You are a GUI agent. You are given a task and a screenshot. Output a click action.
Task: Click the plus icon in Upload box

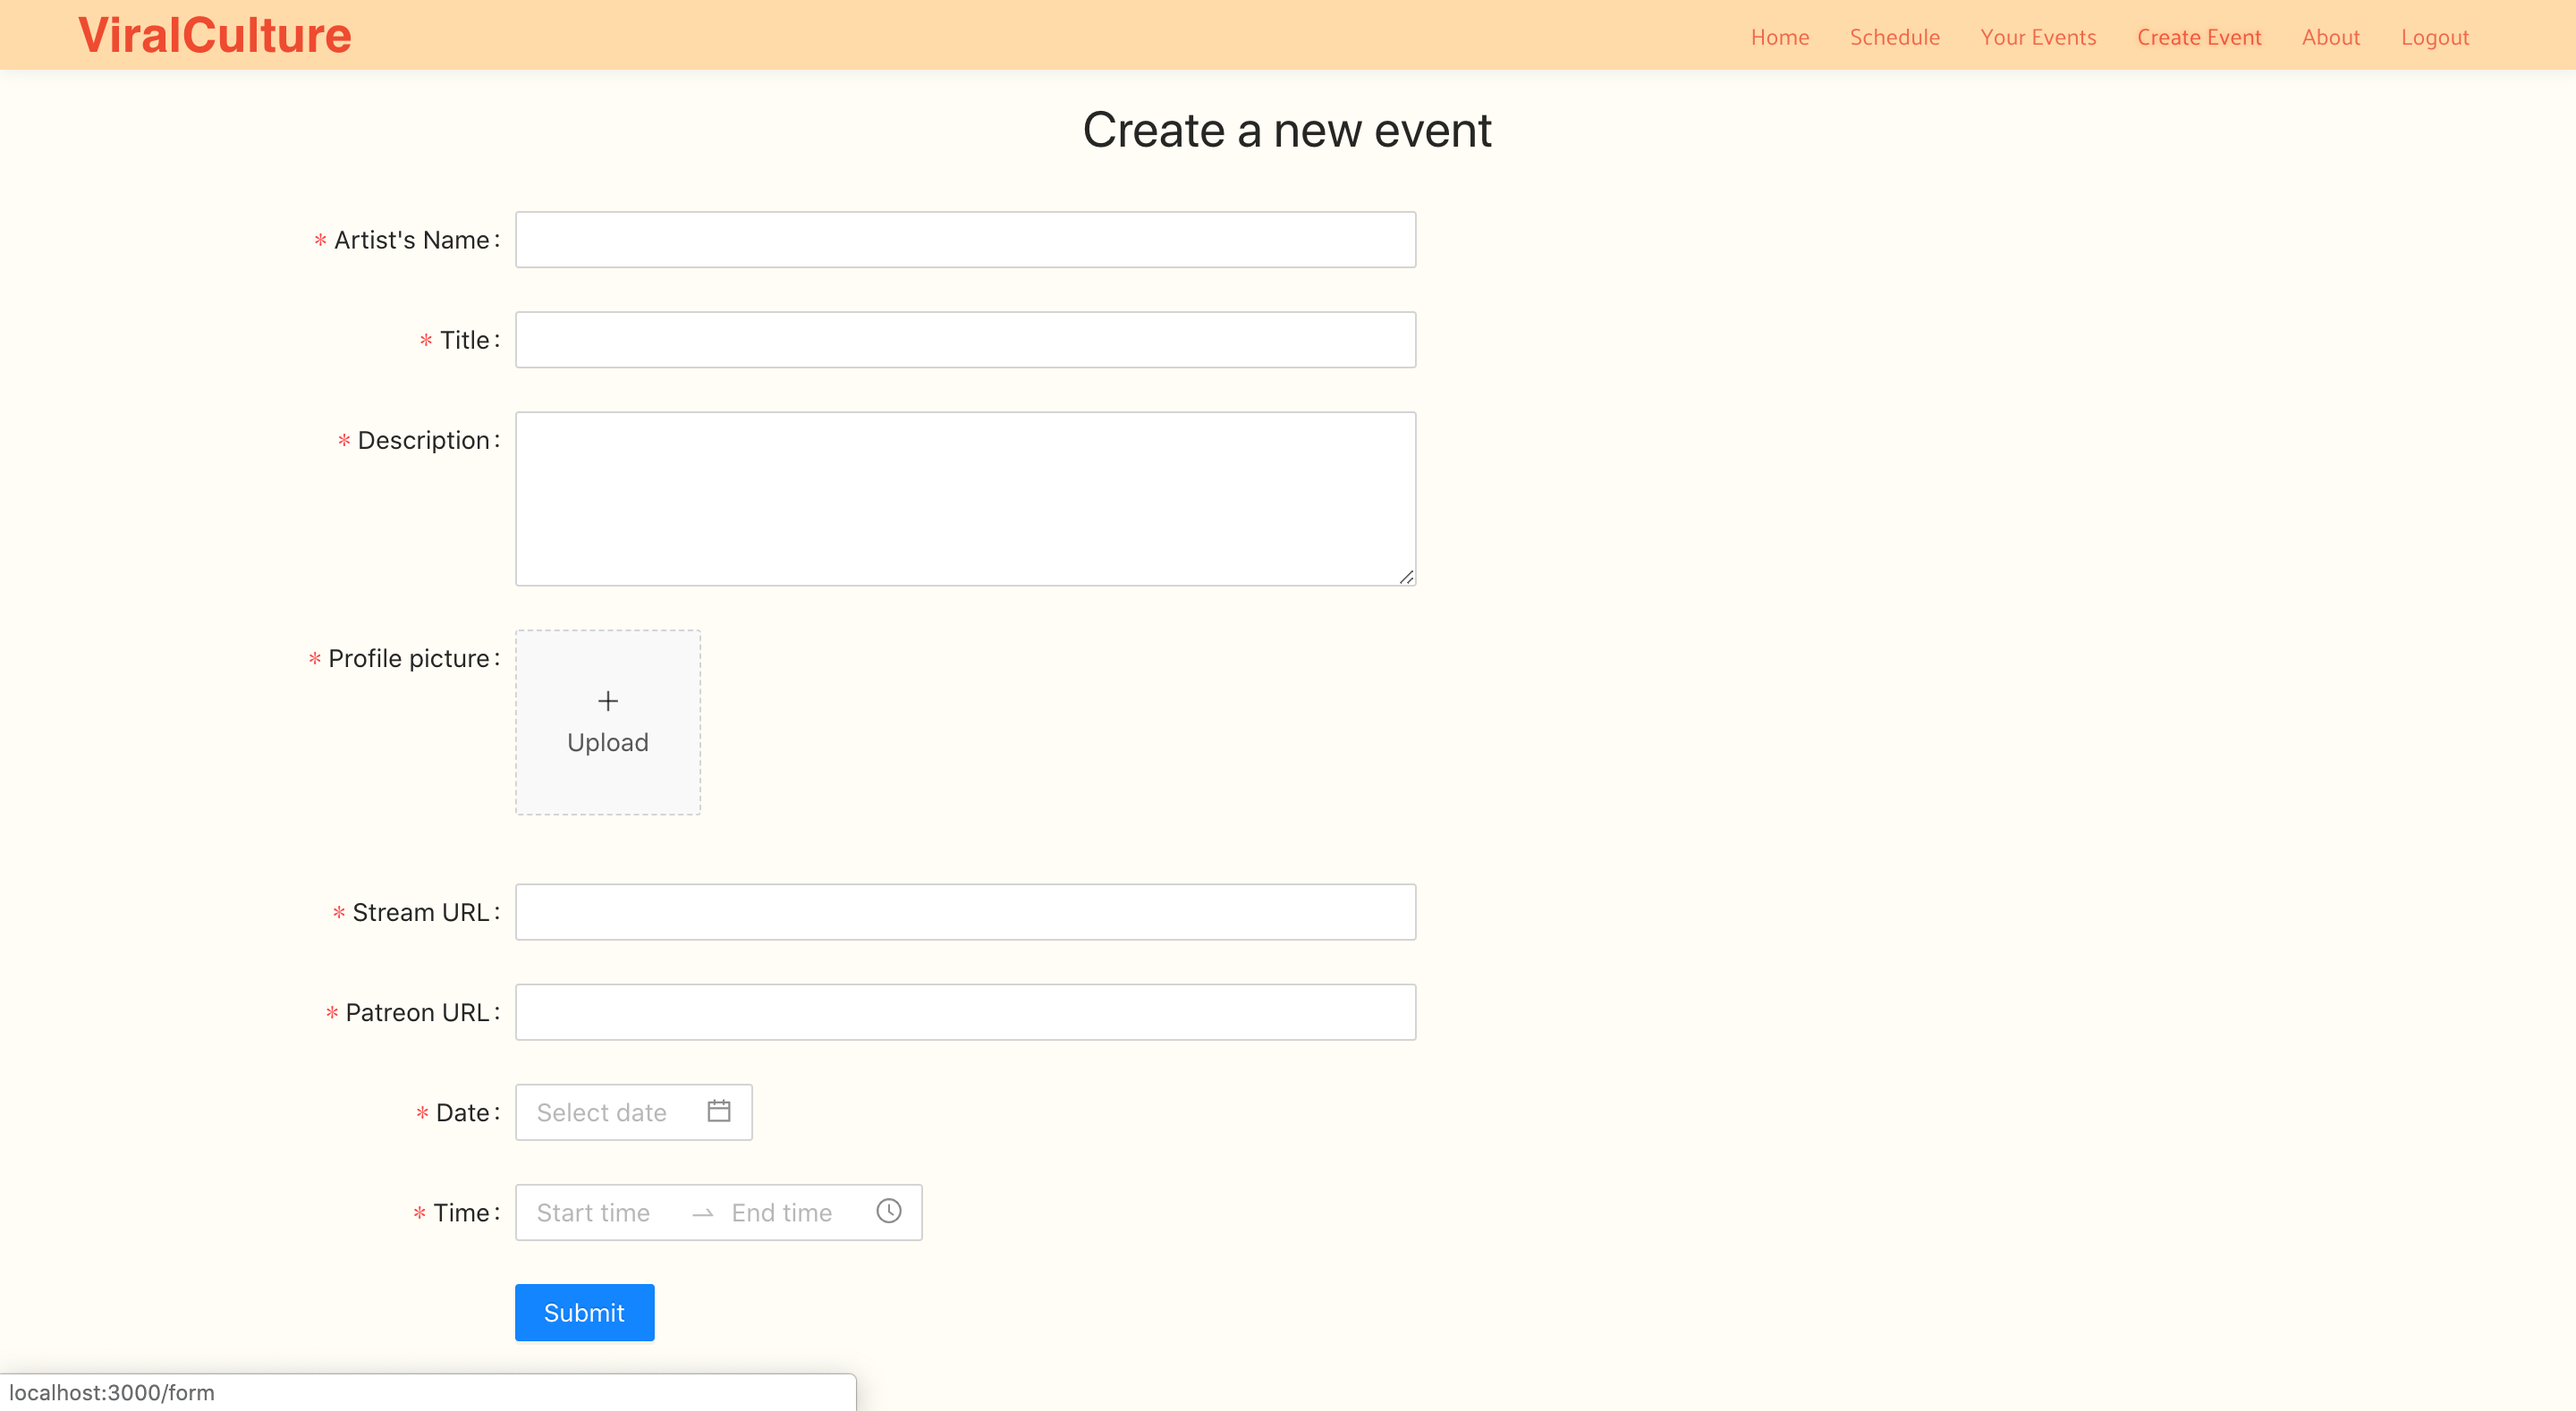(608, 701)
